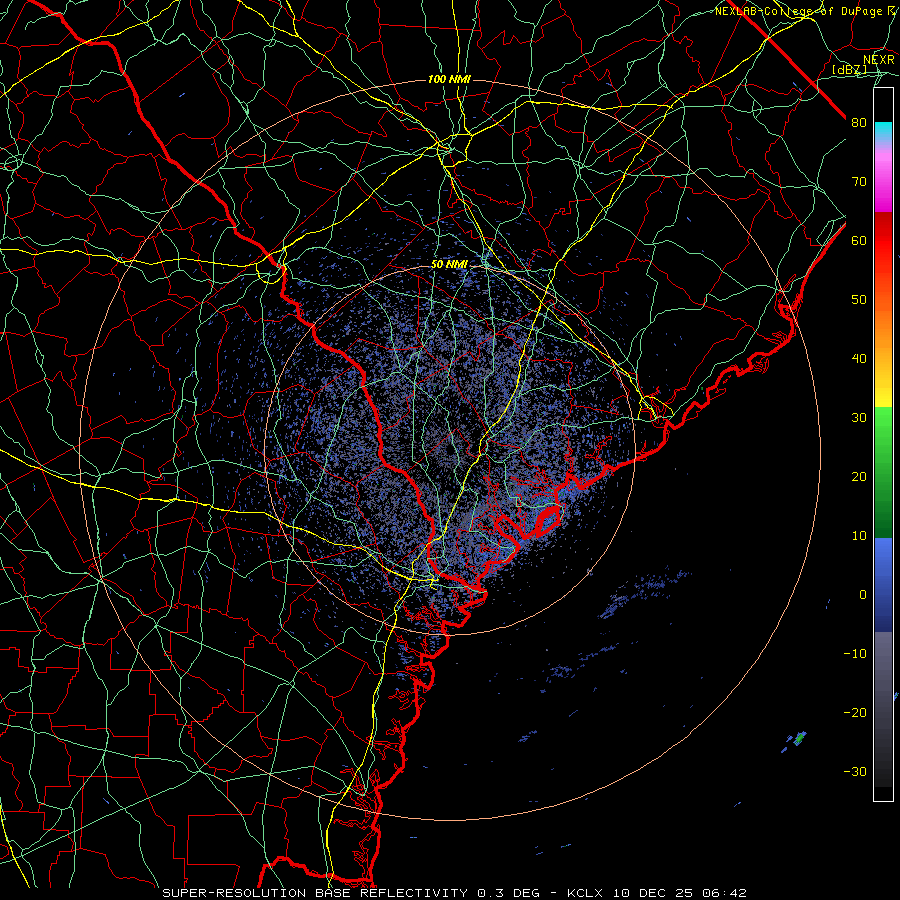The height and width of the screenshot is (900, 900).
Task: Click the "100 NMI" range ring label
Action: click(449, 79)
